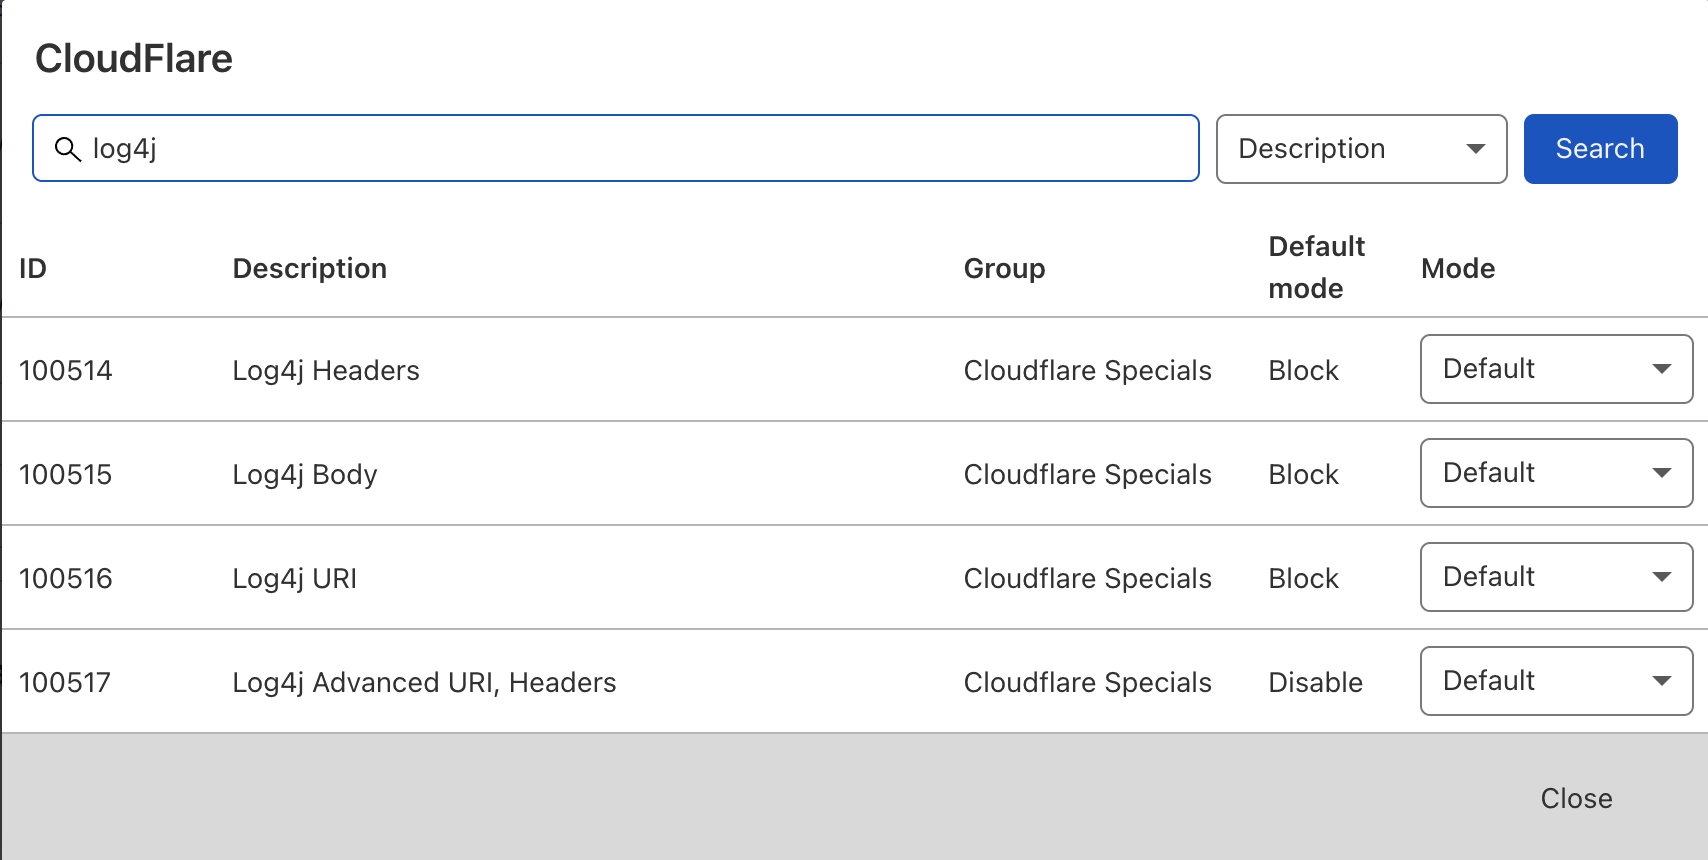Expand Mode dropdown for rule 100517
This screenshot has height=860, width=1708.
click(1556, 681)
